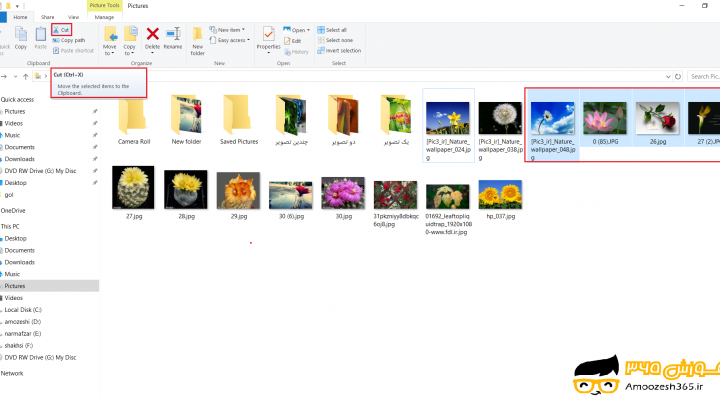The height and width of the screenshot is (400, 720).
Task: Expand the Open button dropdown arrow
Action: pos(308,30)
